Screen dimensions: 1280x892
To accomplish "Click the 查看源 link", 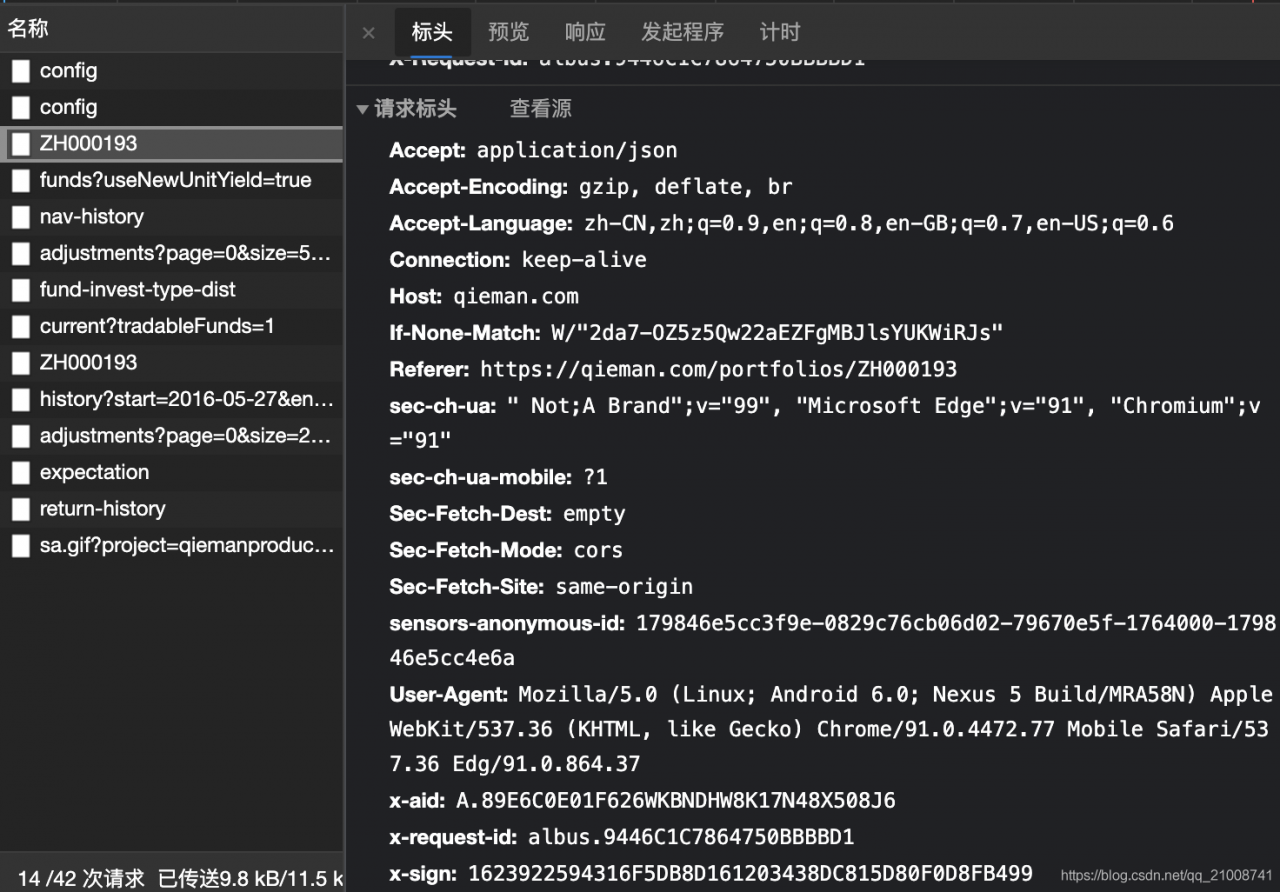I will point(541,109).
